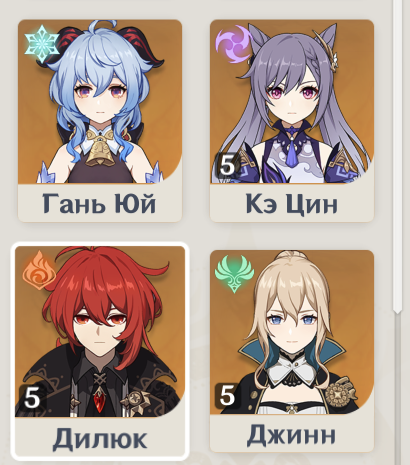Click the purple Electro icon on Keqing's card
The height and width of the screenshot is (465, 410).
point(234,44)
